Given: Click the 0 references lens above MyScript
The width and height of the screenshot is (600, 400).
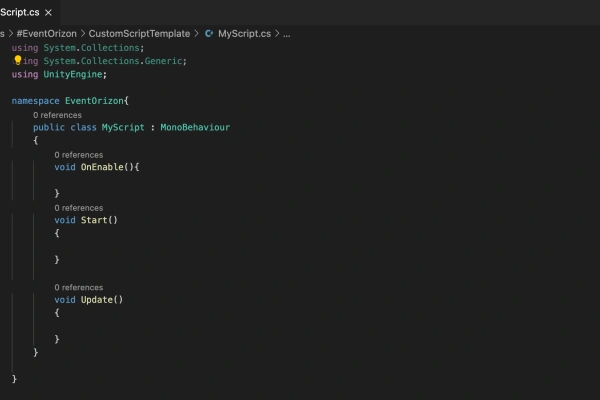Looking at the screenshot, I should (57, 115).
